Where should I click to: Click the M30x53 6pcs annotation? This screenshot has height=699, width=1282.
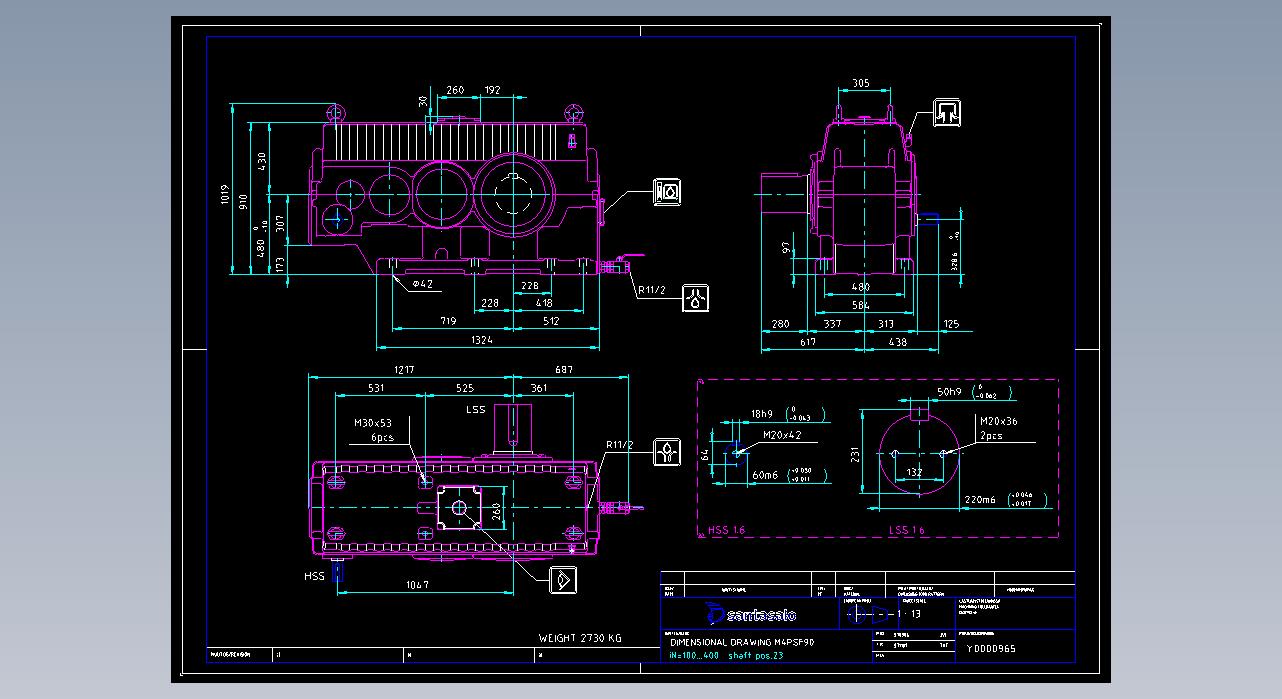click(x=373, y=430)
